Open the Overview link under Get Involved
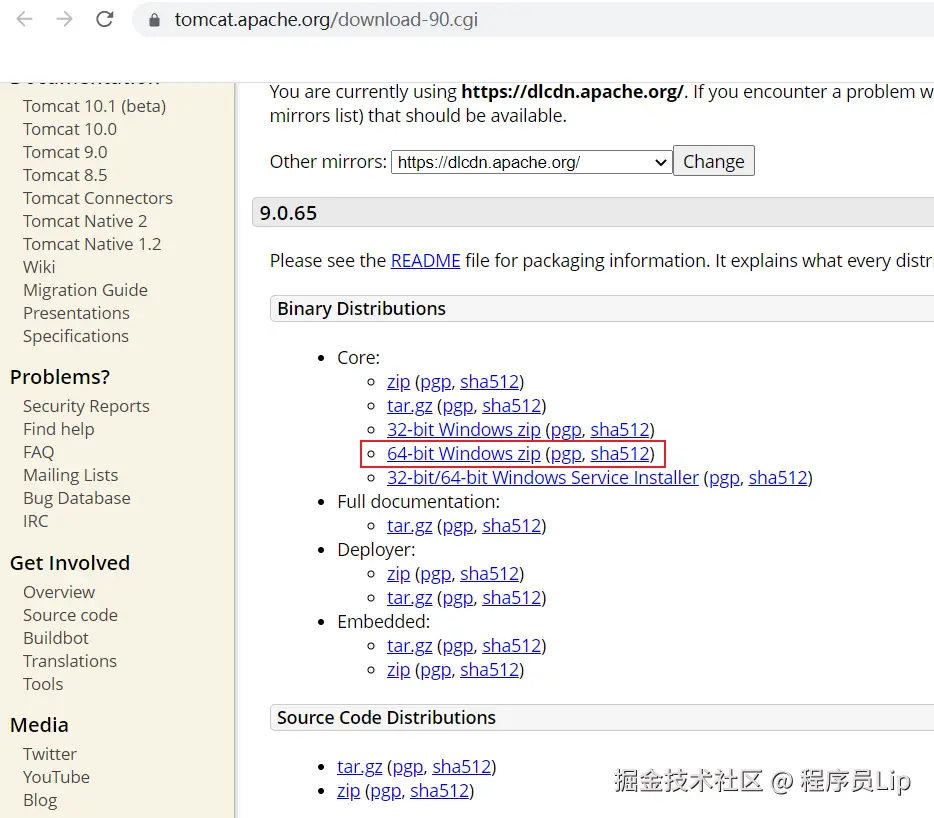Viewport: 934px width, 818px height. click(59, 592)
